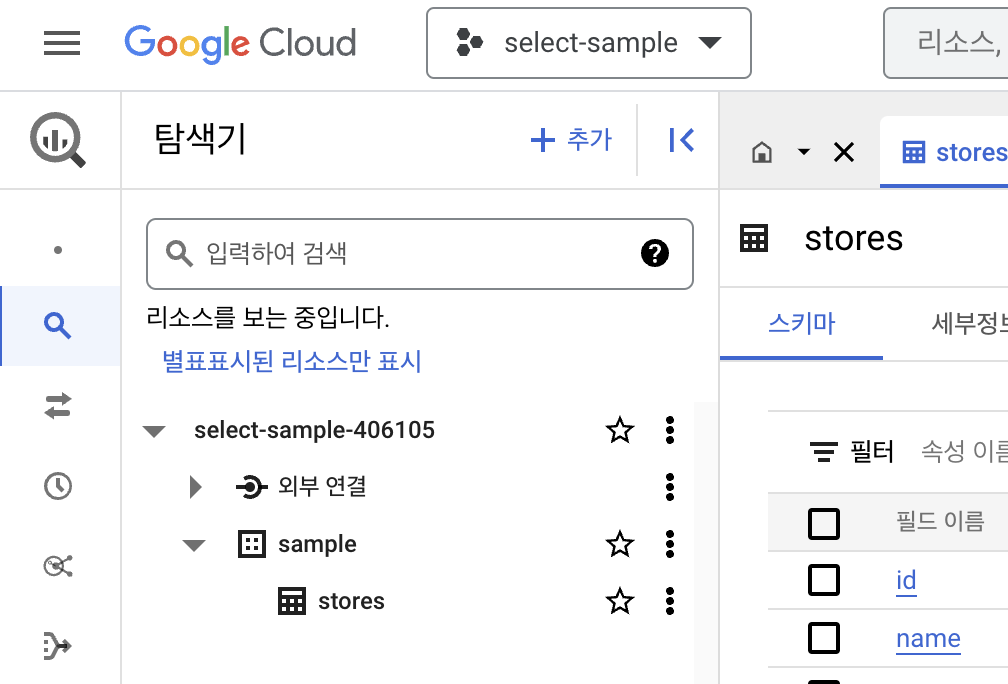Select the select-sample-406105 project label

click(x=314, y=430)
